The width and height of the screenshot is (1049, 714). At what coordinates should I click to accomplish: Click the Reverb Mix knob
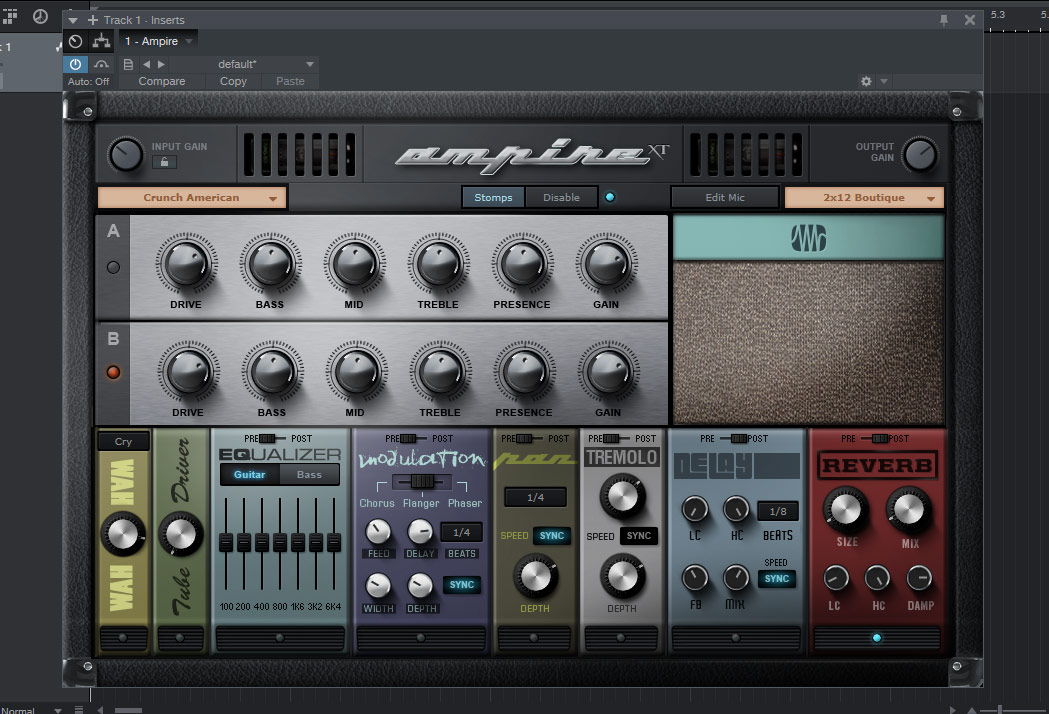tap(909, 511)
